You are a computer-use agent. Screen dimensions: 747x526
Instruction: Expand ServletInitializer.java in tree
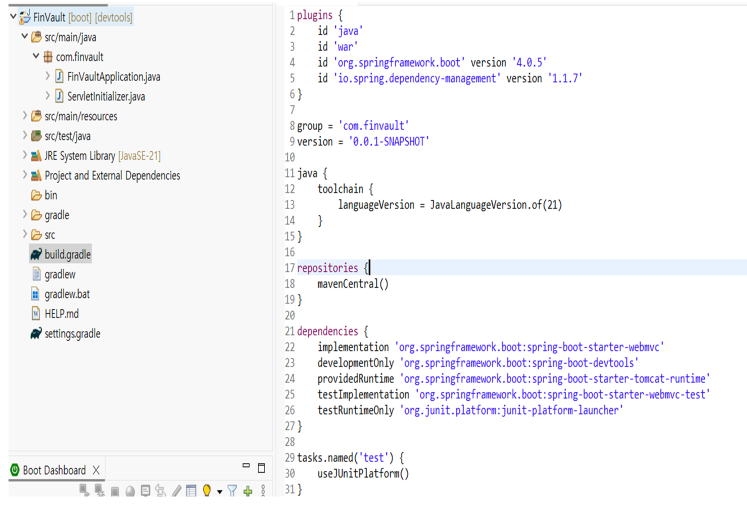click(x=48, y=96)
